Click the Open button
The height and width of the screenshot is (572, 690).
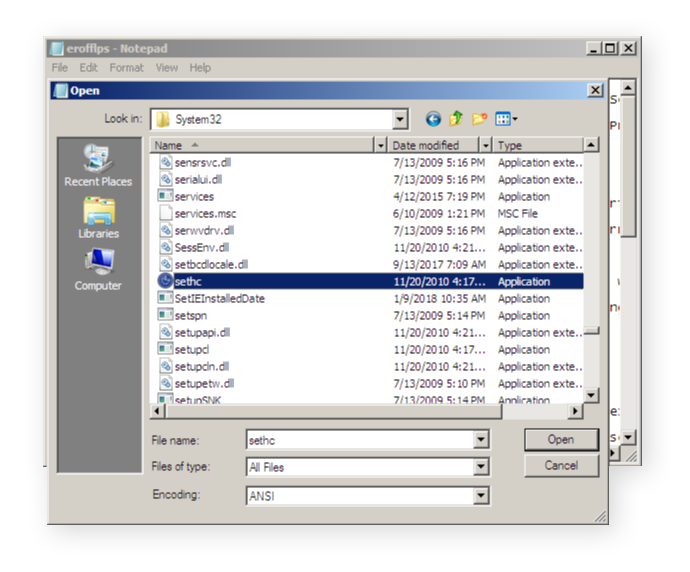pos(560,440)
